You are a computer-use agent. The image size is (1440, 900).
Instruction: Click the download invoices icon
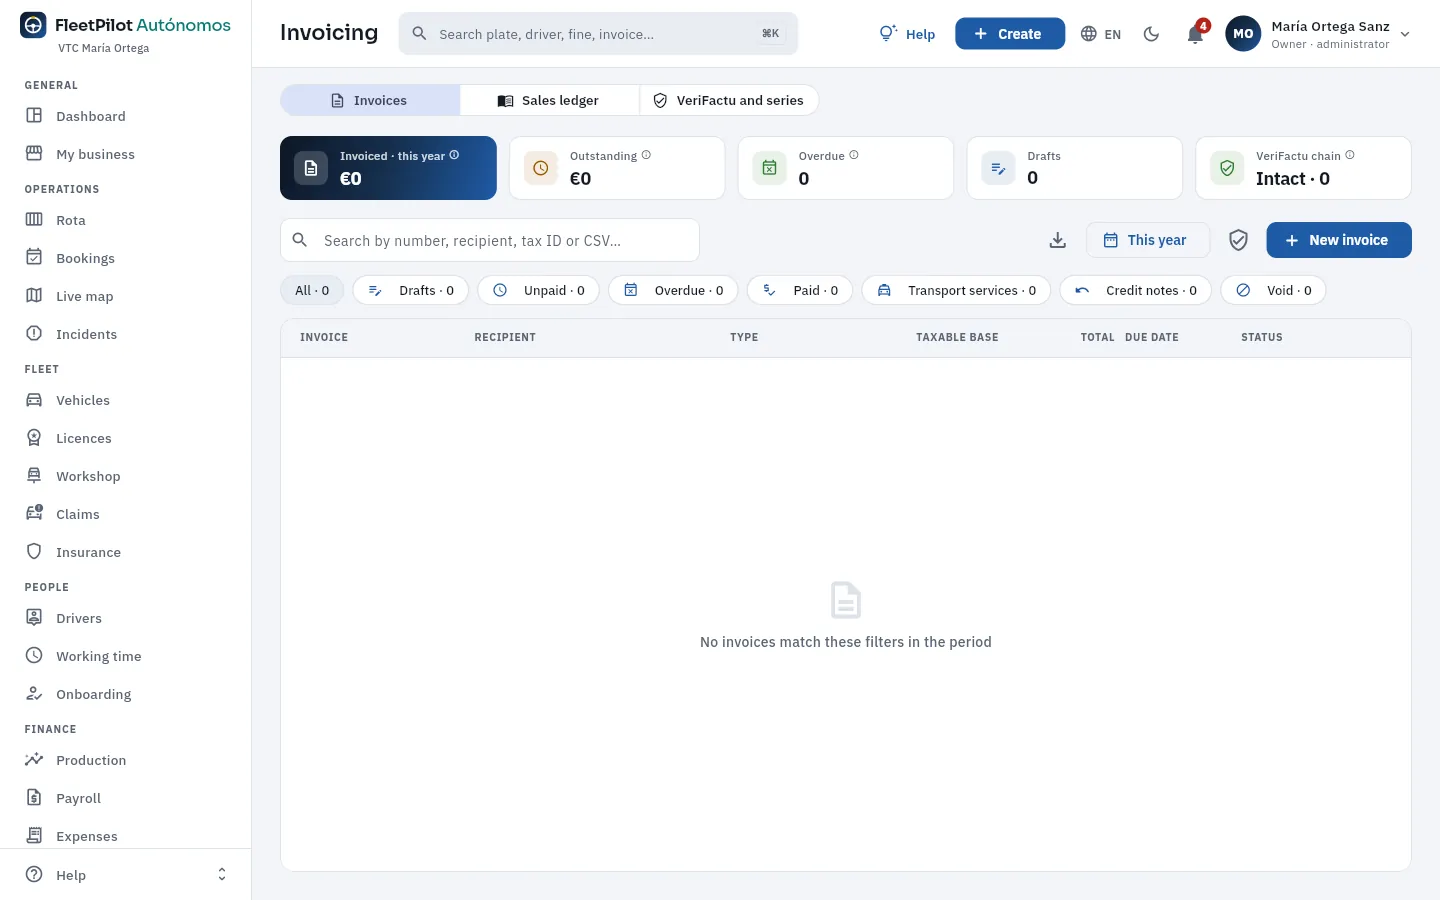[1058, 240]
